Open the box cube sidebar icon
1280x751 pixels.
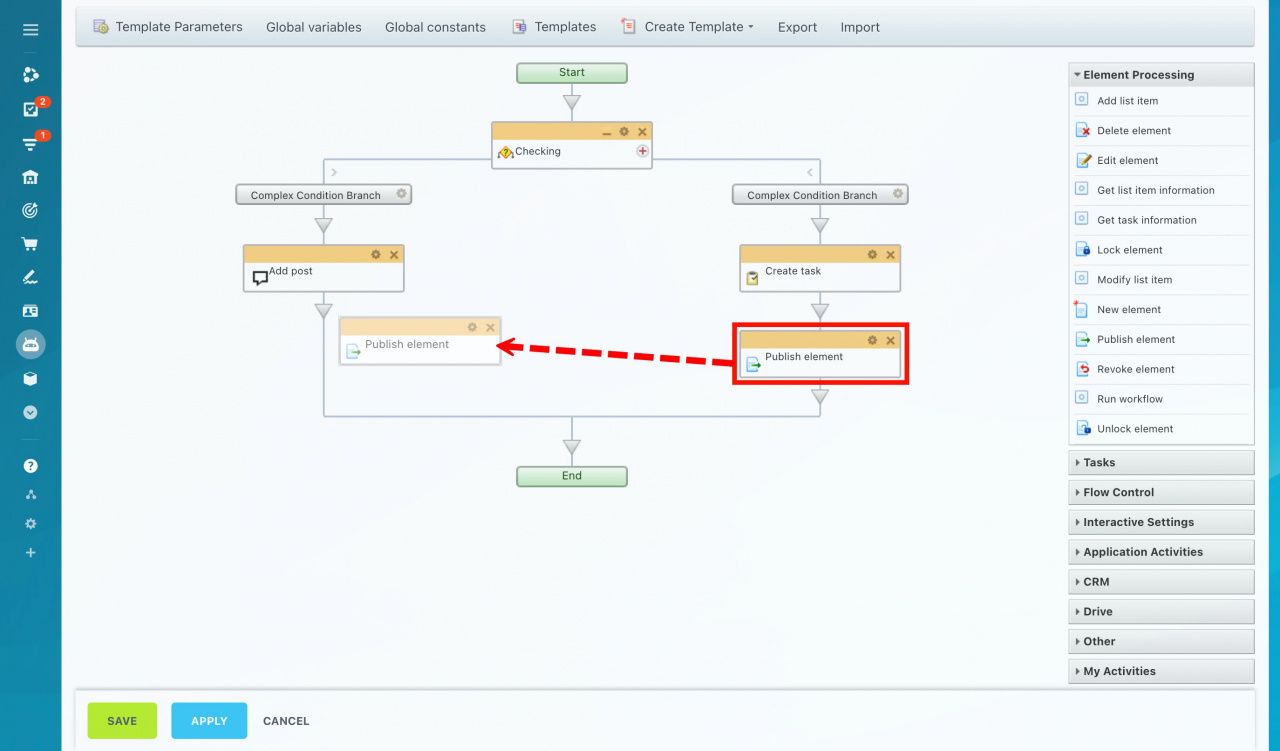30,379
